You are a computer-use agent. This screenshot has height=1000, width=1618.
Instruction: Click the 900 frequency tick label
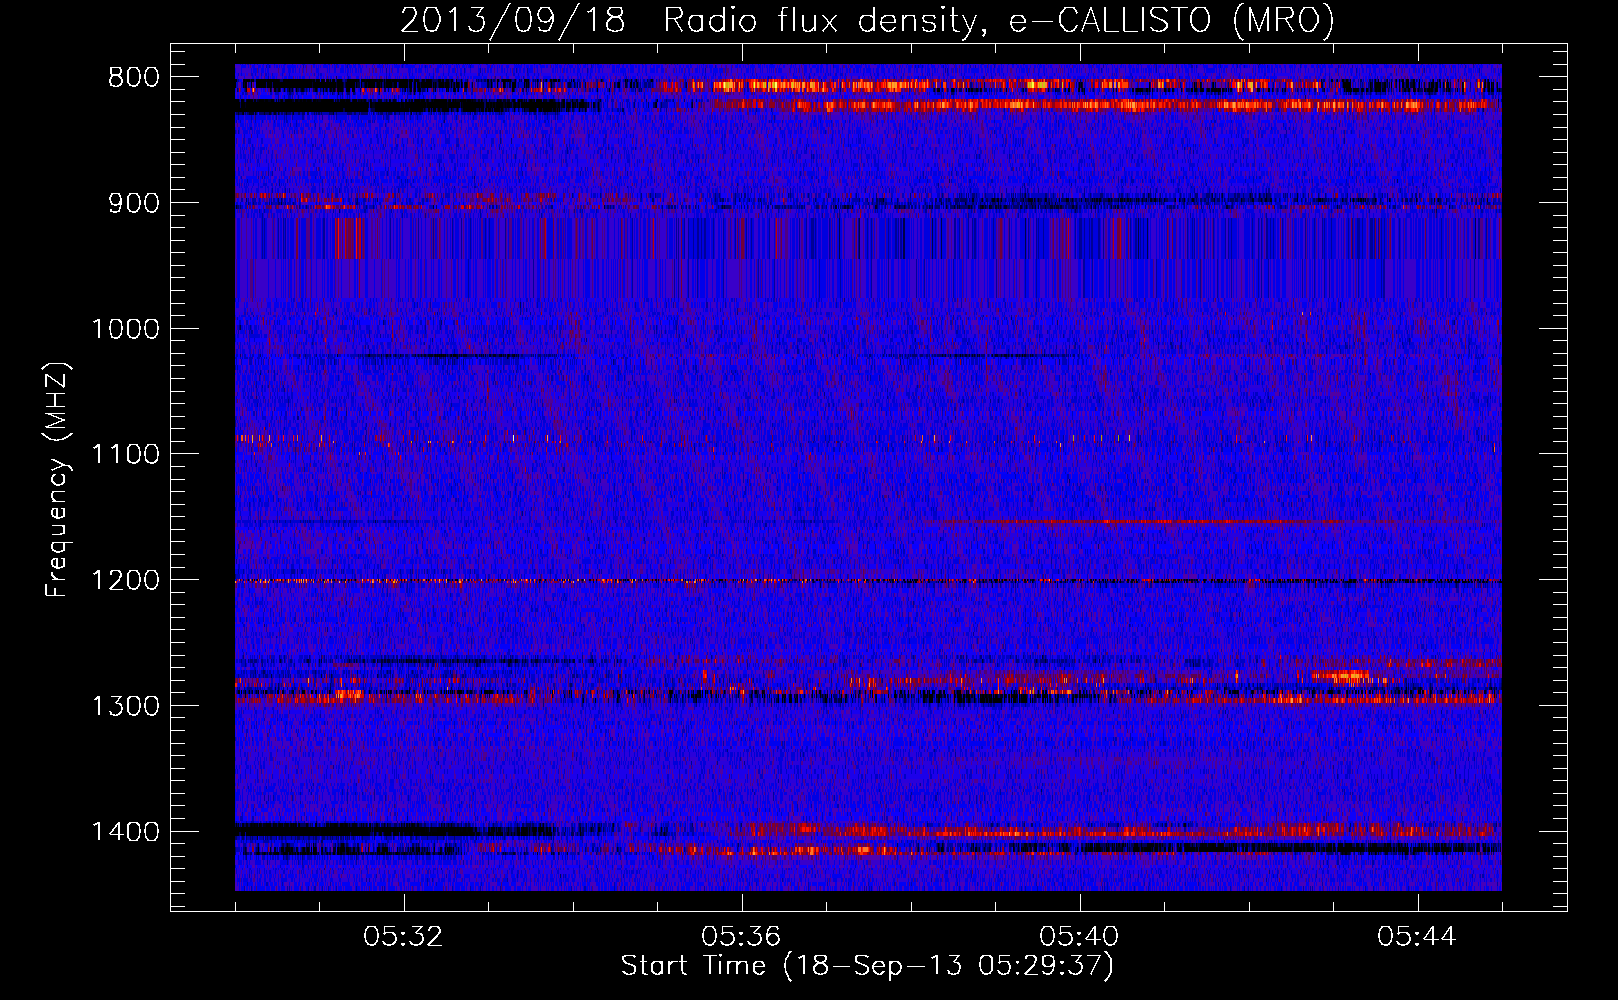click(133, 203)
